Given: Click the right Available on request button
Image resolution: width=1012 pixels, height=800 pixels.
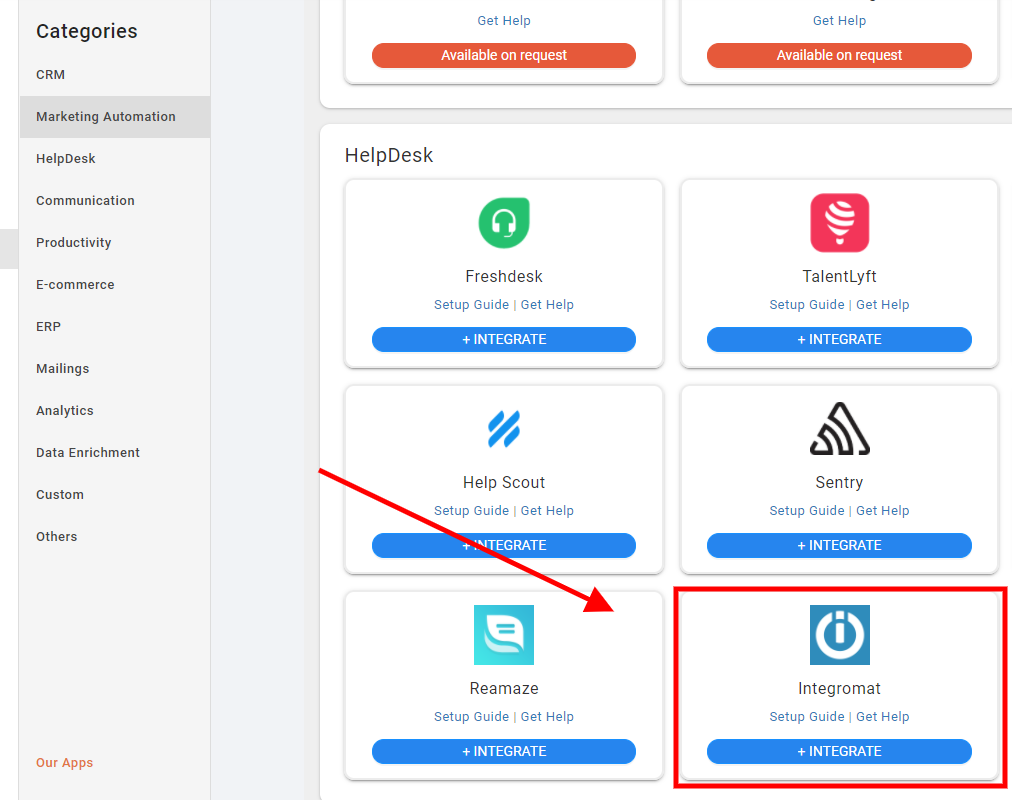Looking at the screenshot, I should [840, 55].
